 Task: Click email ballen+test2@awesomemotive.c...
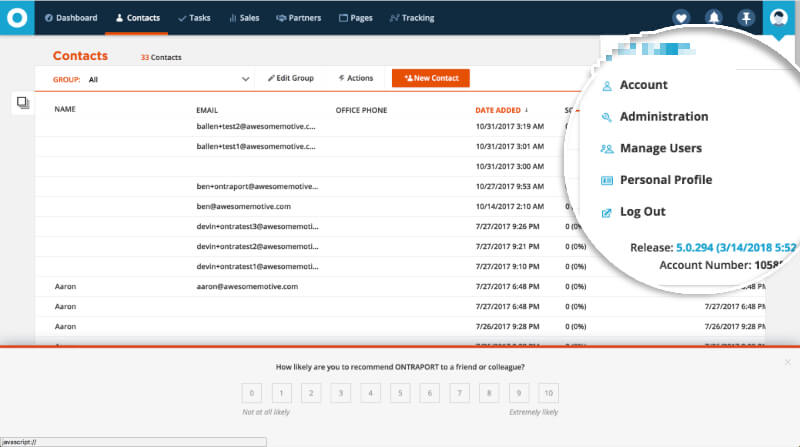tap(256, 126)
